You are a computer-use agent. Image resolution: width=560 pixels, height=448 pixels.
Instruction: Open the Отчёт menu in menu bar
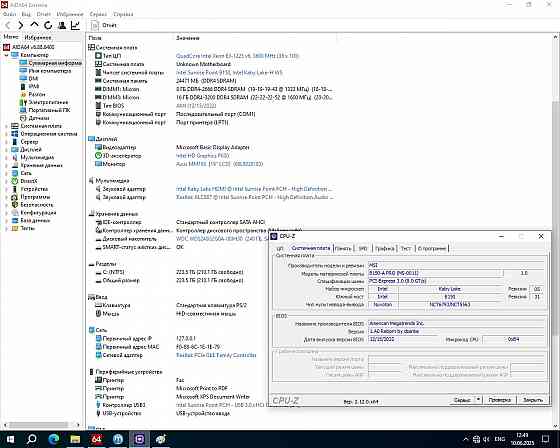(44, 14)
